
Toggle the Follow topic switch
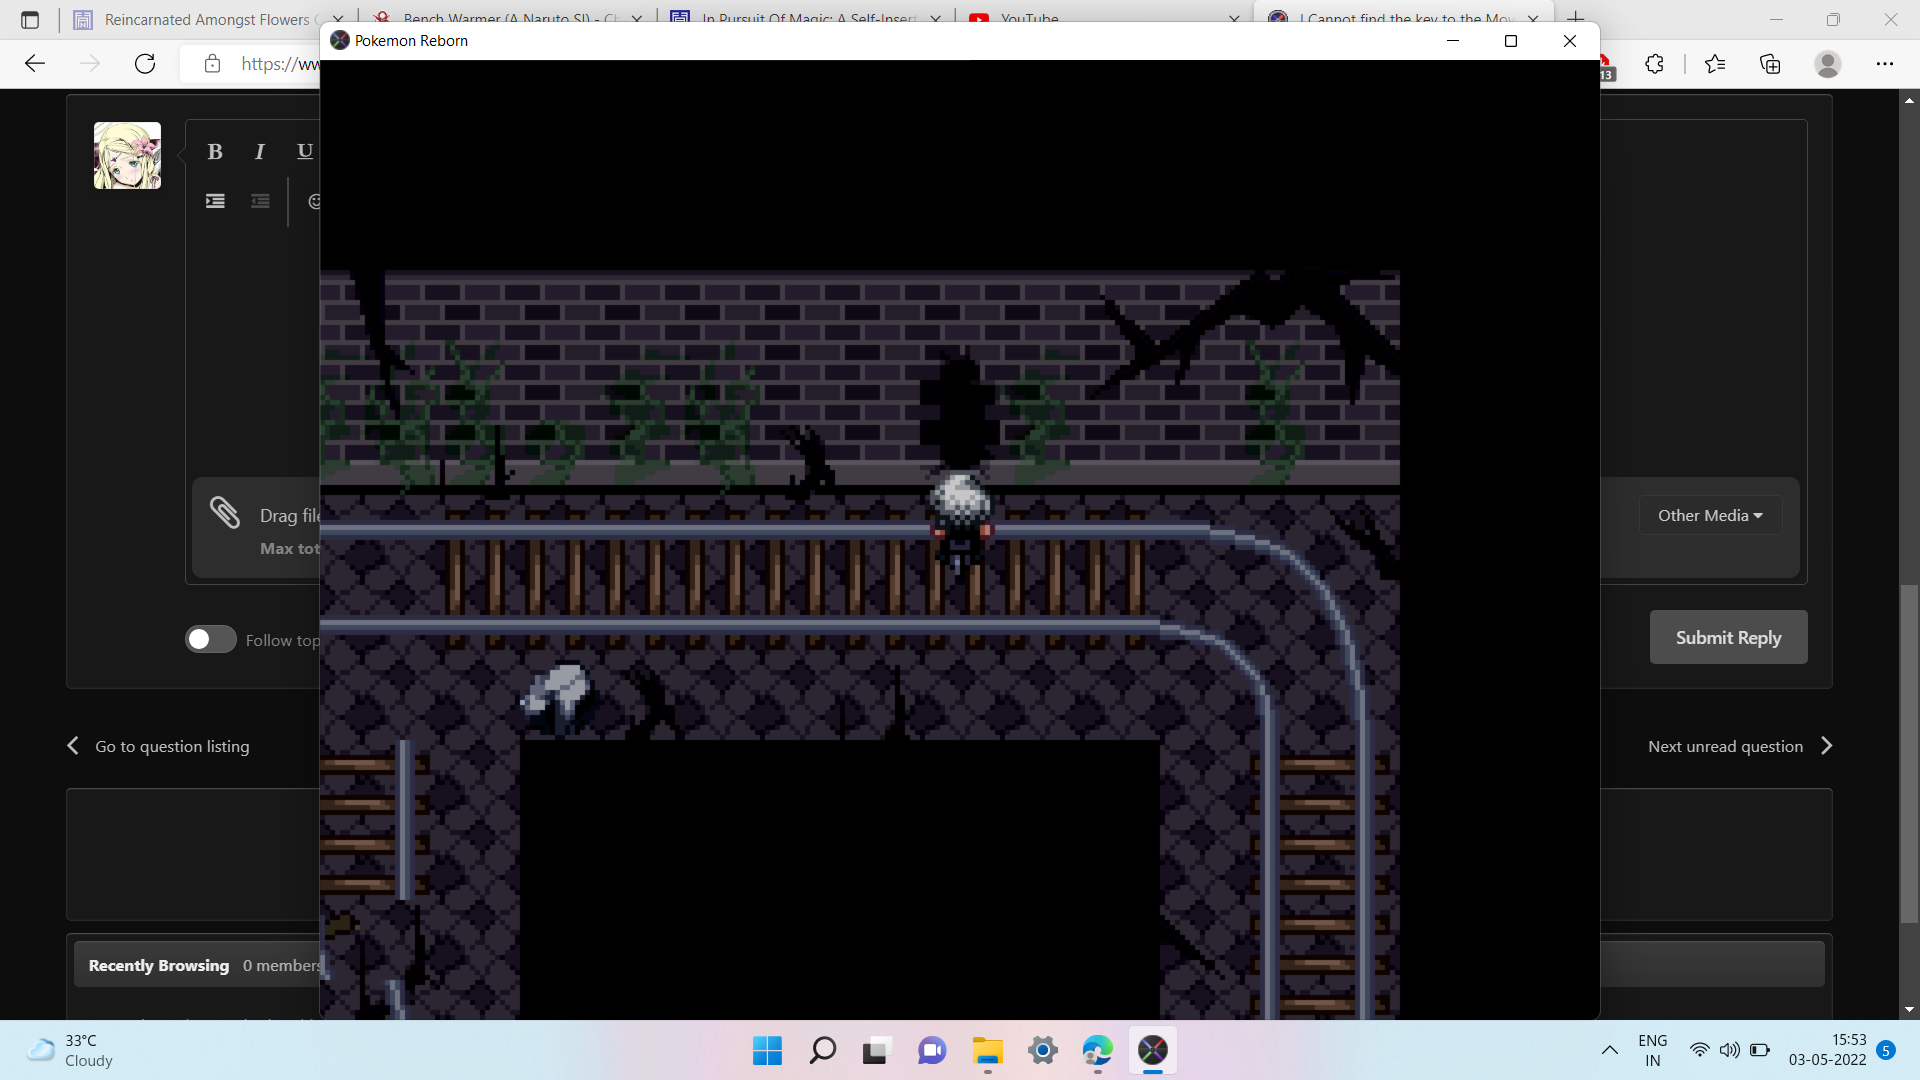[211, 639]
